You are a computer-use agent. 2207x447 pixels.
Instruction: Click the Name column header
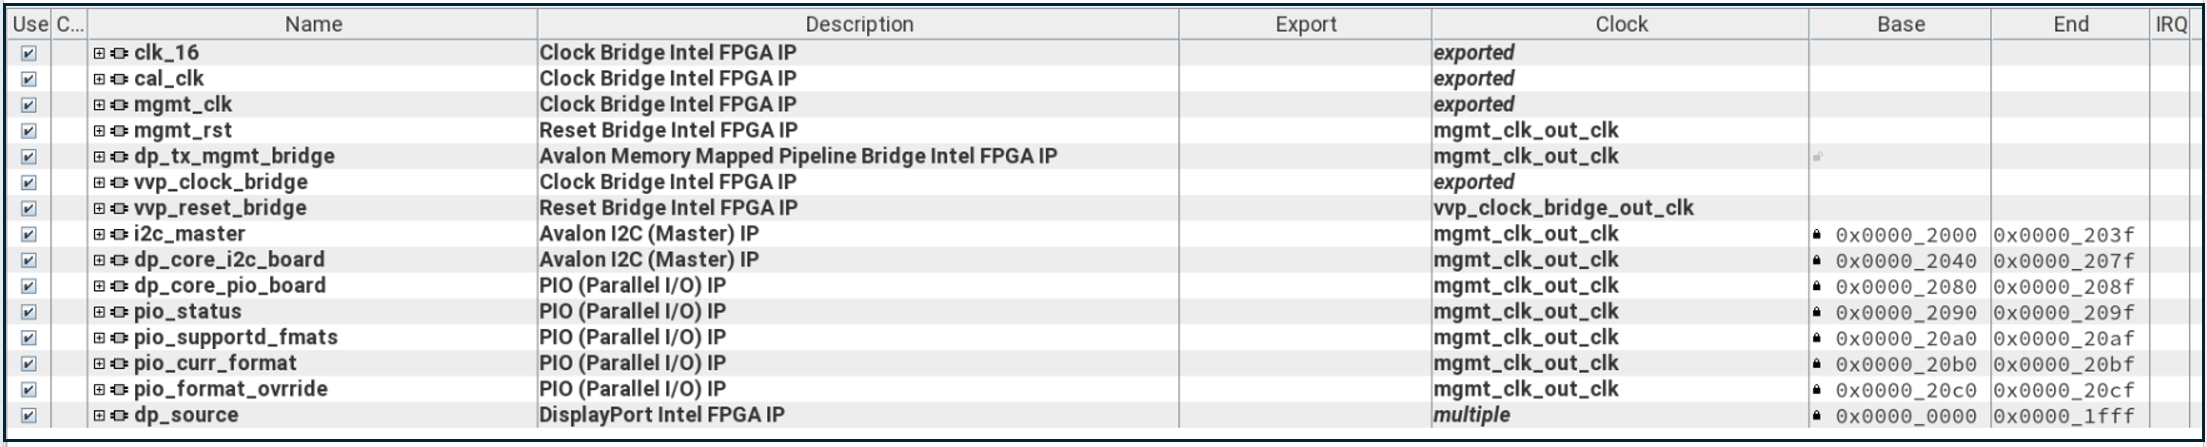pyautogui.click(x=313, y=24)
